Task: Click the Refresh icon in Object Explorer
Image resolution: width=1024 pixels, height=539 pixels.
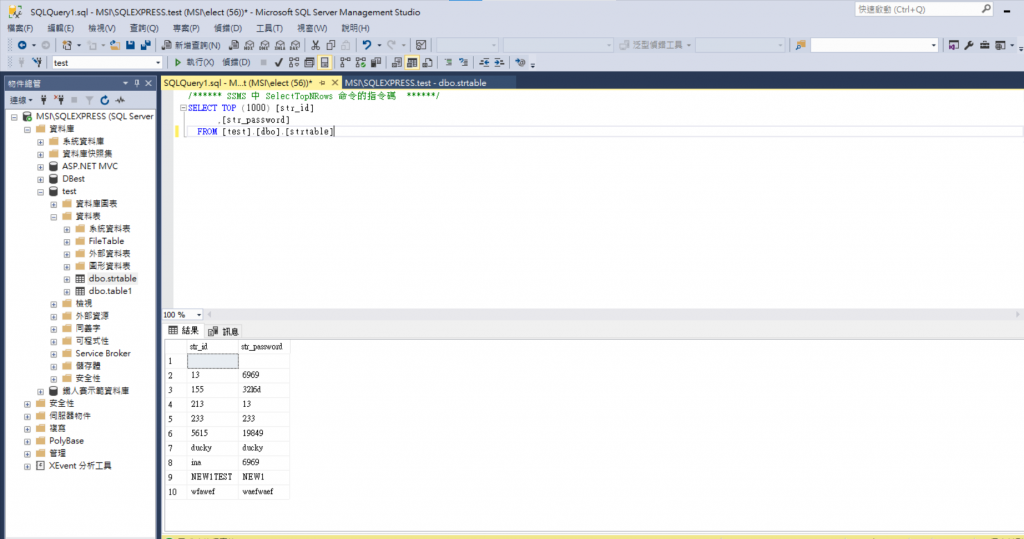Action: [104, 100]
